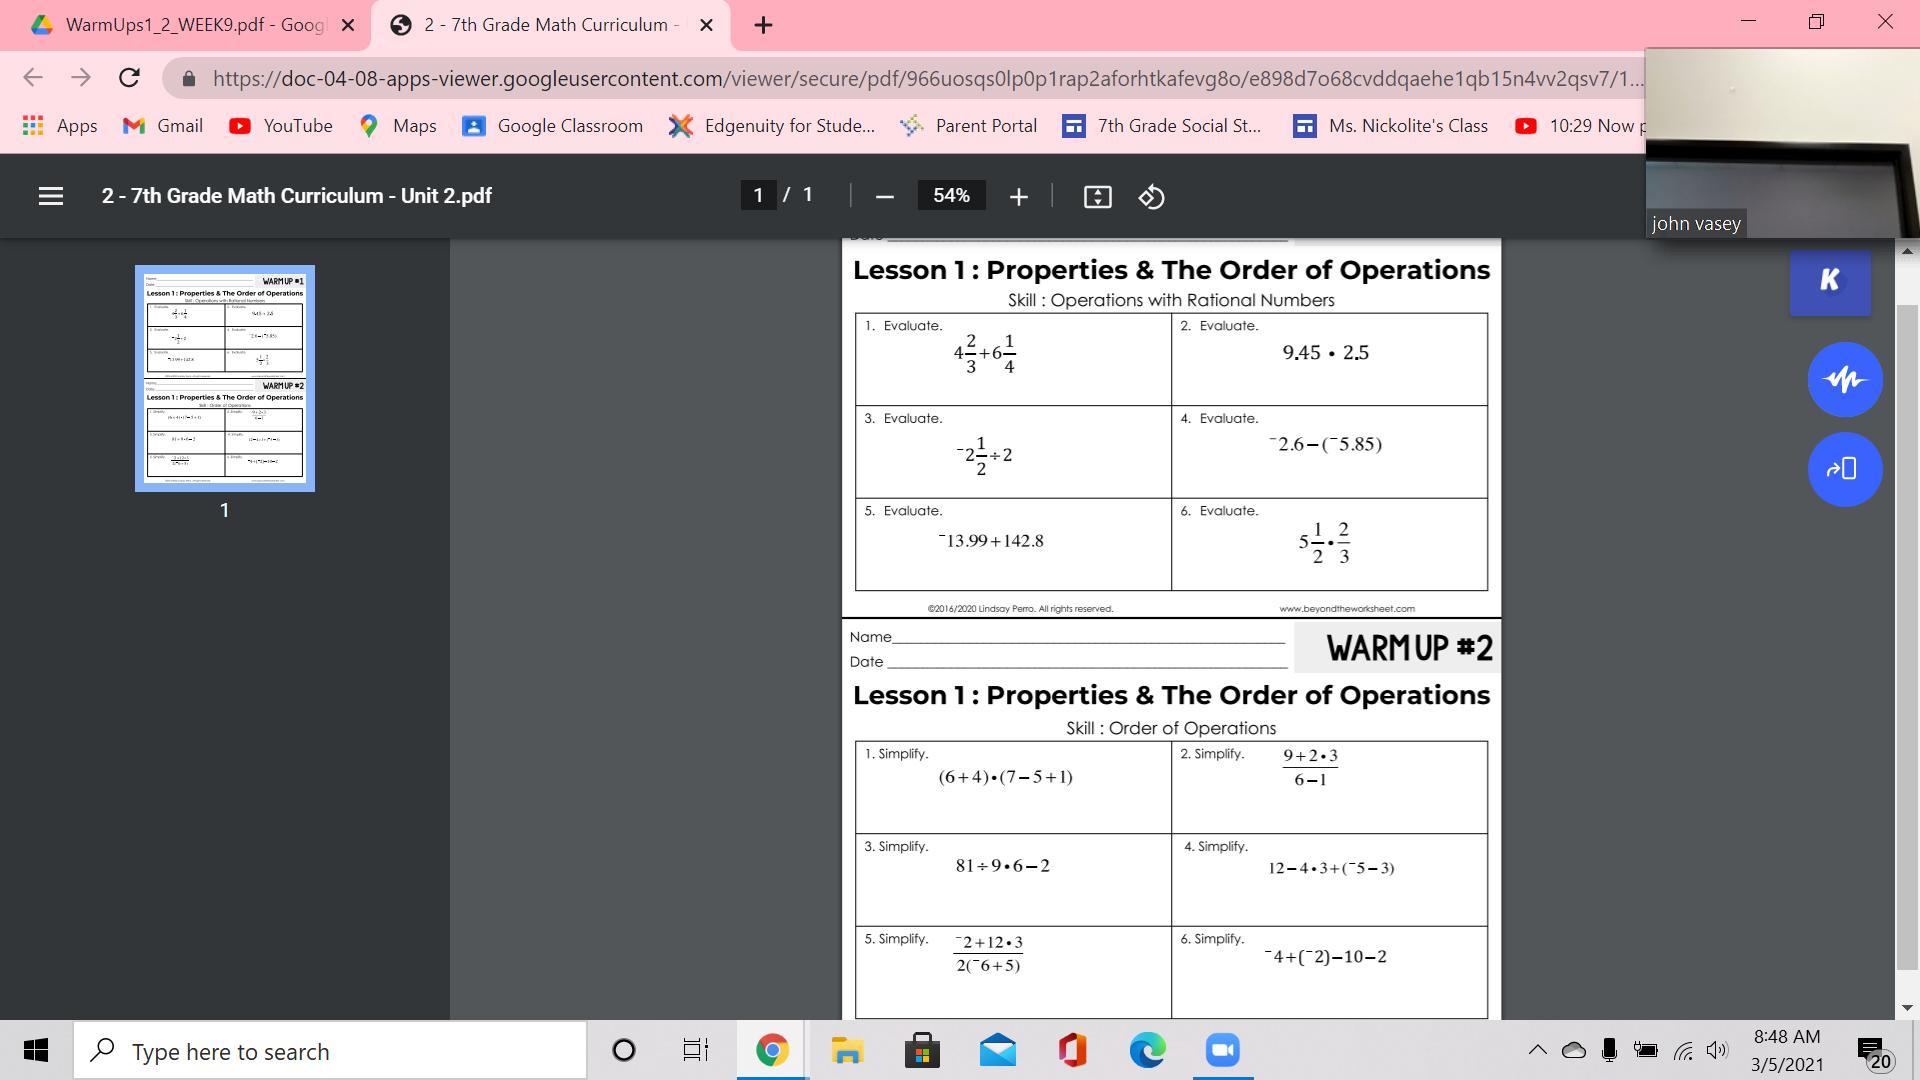The image size is (1920, 1080).
Task: Click the zoom out minus button
Action: [x=884, y=197]
